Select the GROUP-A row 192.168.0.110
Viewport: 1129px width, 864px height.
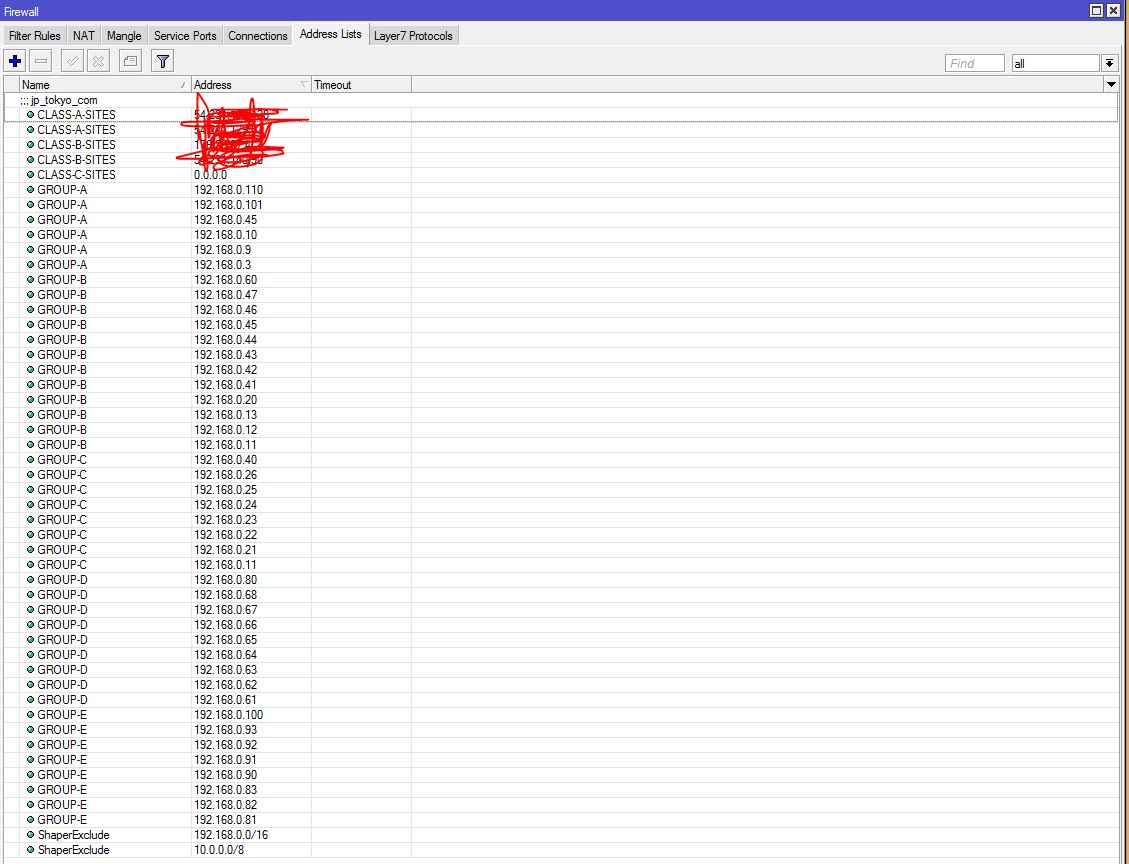(561, 190)
